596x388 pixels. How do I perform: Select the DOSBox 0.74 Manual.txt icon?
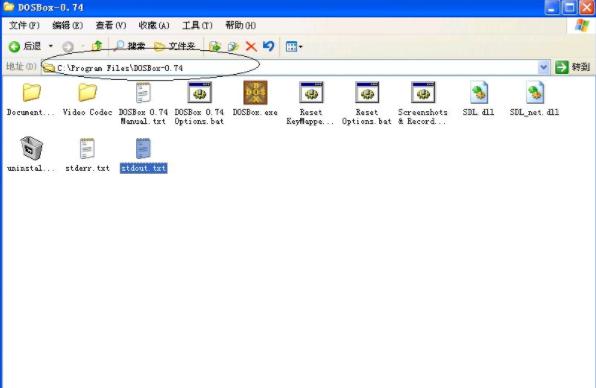[143, 92]
